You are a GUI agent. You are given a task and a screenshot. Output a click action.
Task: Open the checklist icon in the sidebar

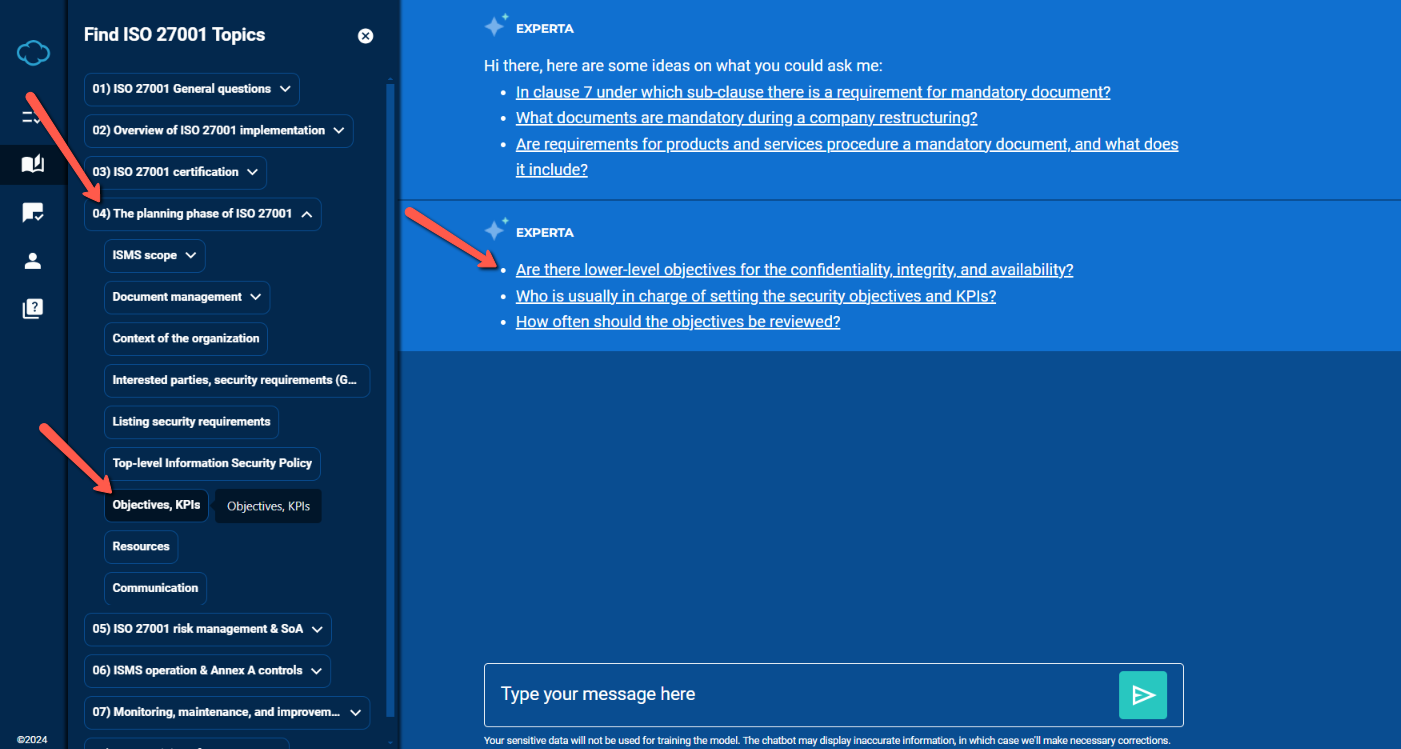click(x=33, y=115)
